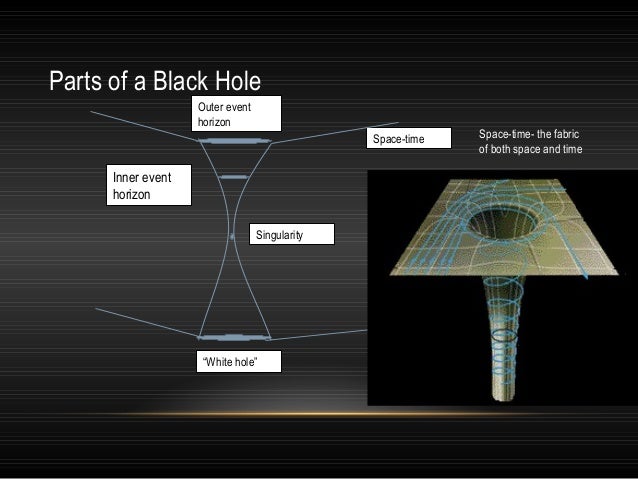638x479 pixels.
Task: Select the "White hole" label box
Action: (239, 361)
